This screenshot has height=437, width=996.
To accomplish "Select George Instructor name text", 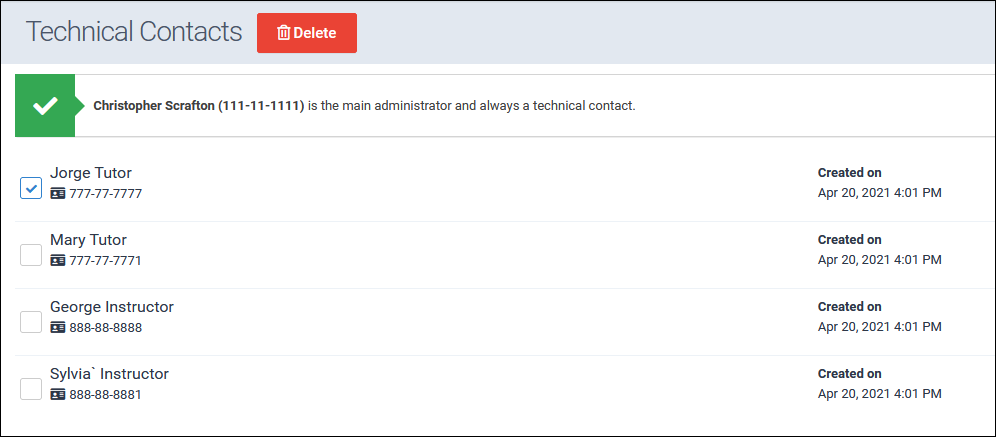I will pos(111,307).
